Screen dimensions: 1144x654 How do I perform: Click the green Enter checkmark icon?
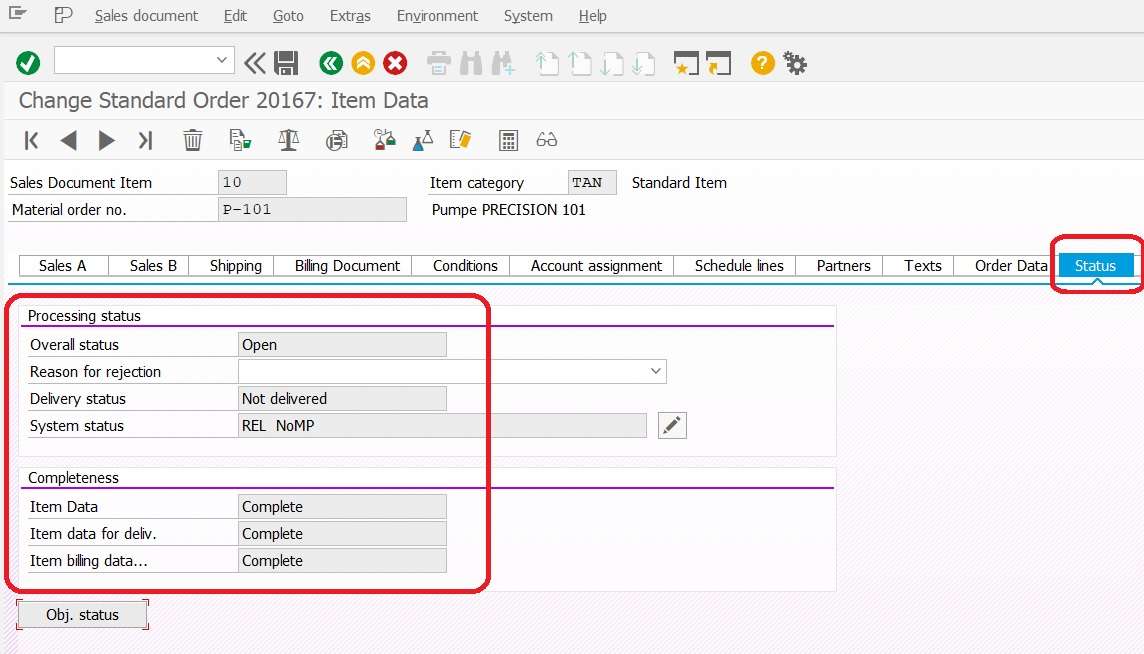(27, 62)
